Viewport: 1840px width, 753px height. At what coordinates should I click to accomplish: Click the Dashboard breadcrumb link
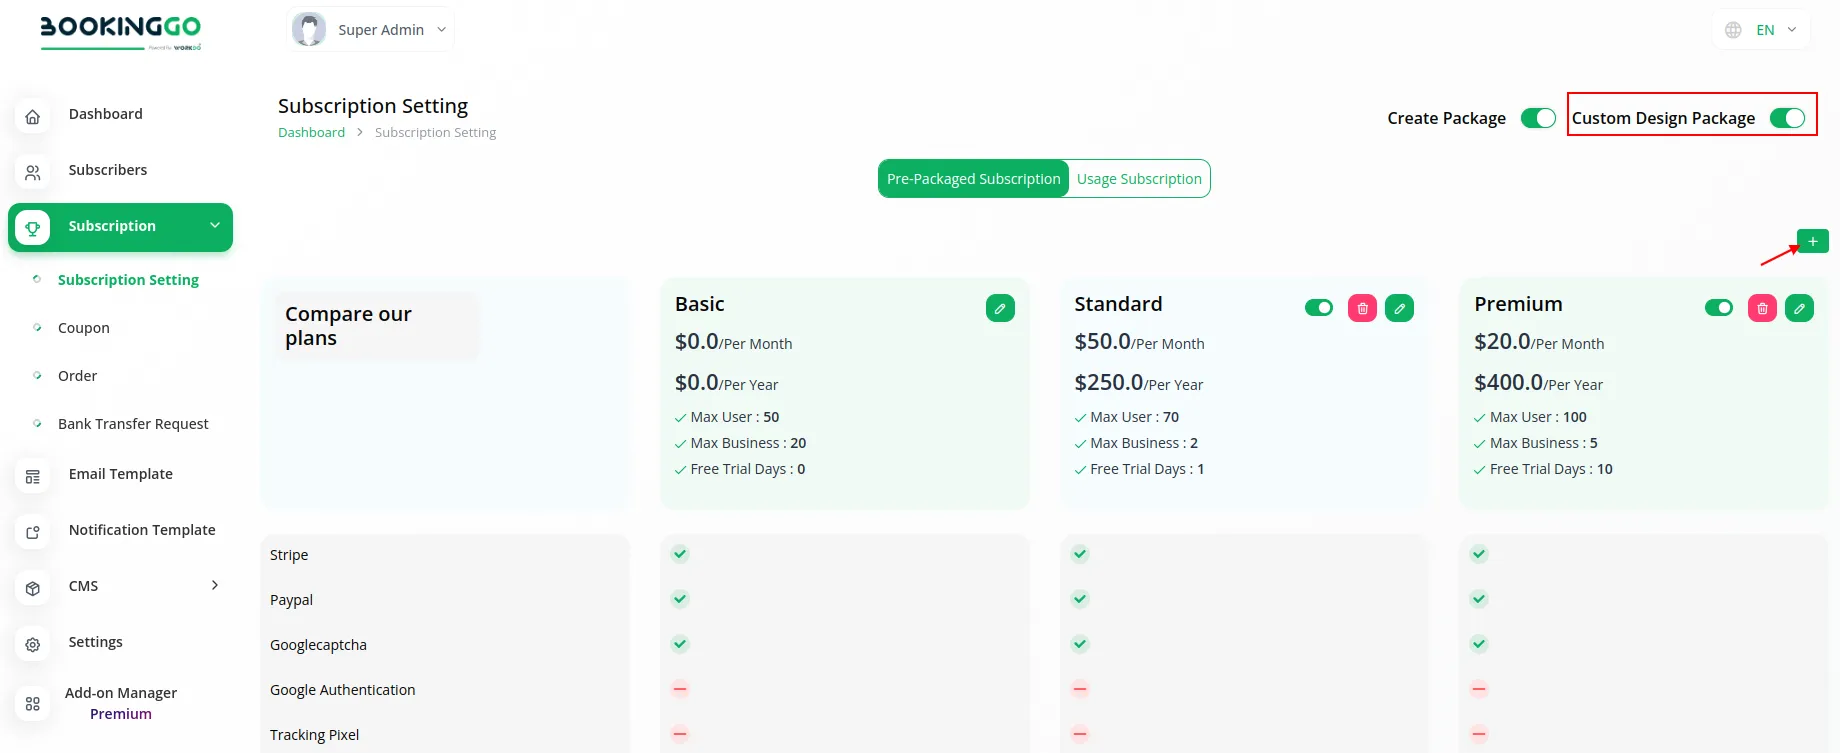311,132
